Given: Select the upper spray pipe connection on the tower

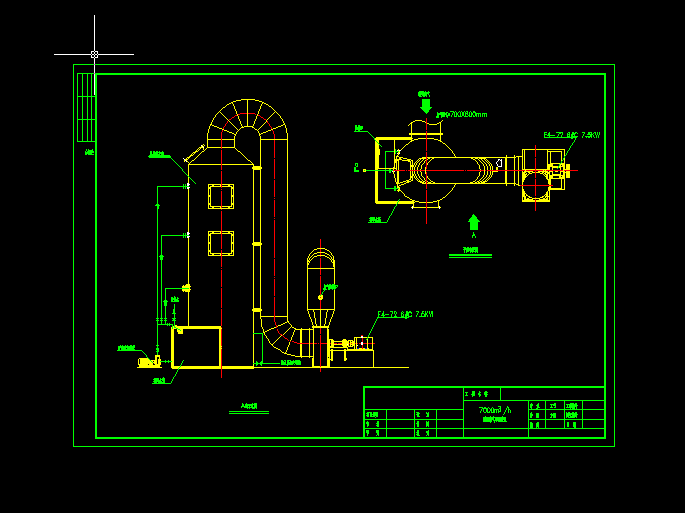Looking at the screenshot, I should click(187, 187).
